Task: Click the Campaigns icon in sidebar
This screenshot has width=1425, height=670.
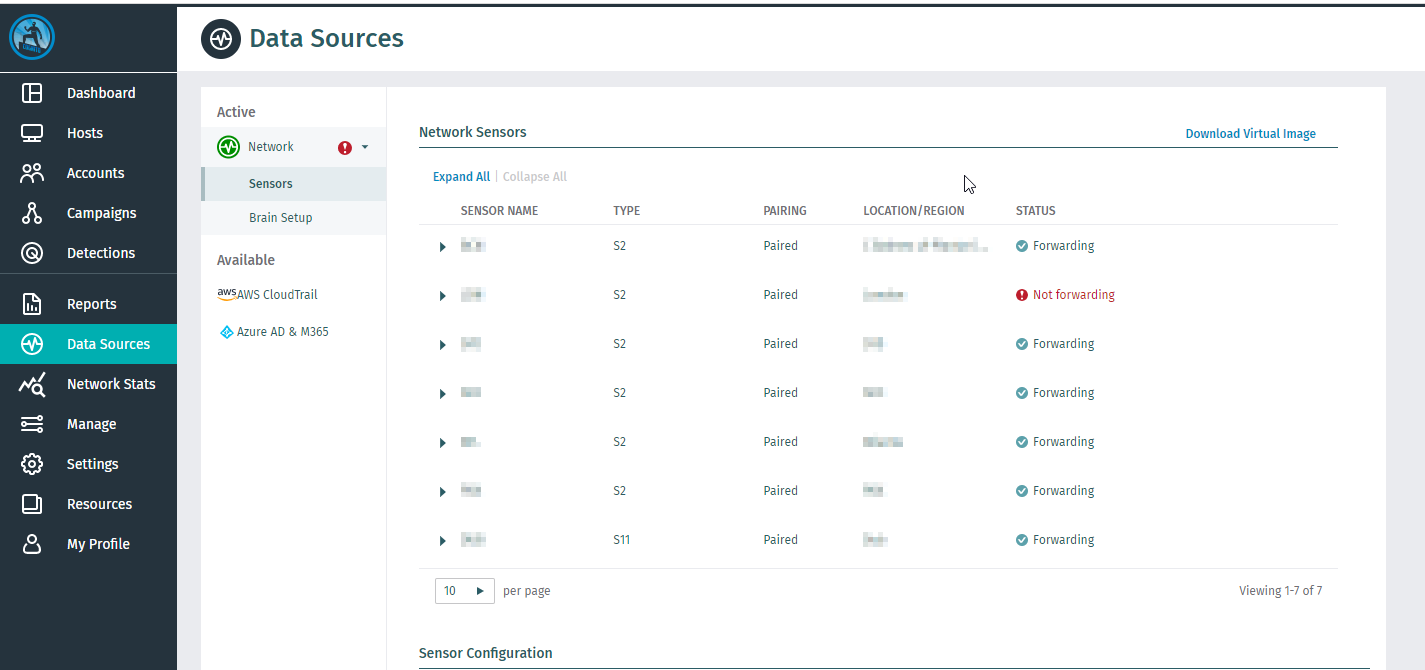Action: [32, 213]
